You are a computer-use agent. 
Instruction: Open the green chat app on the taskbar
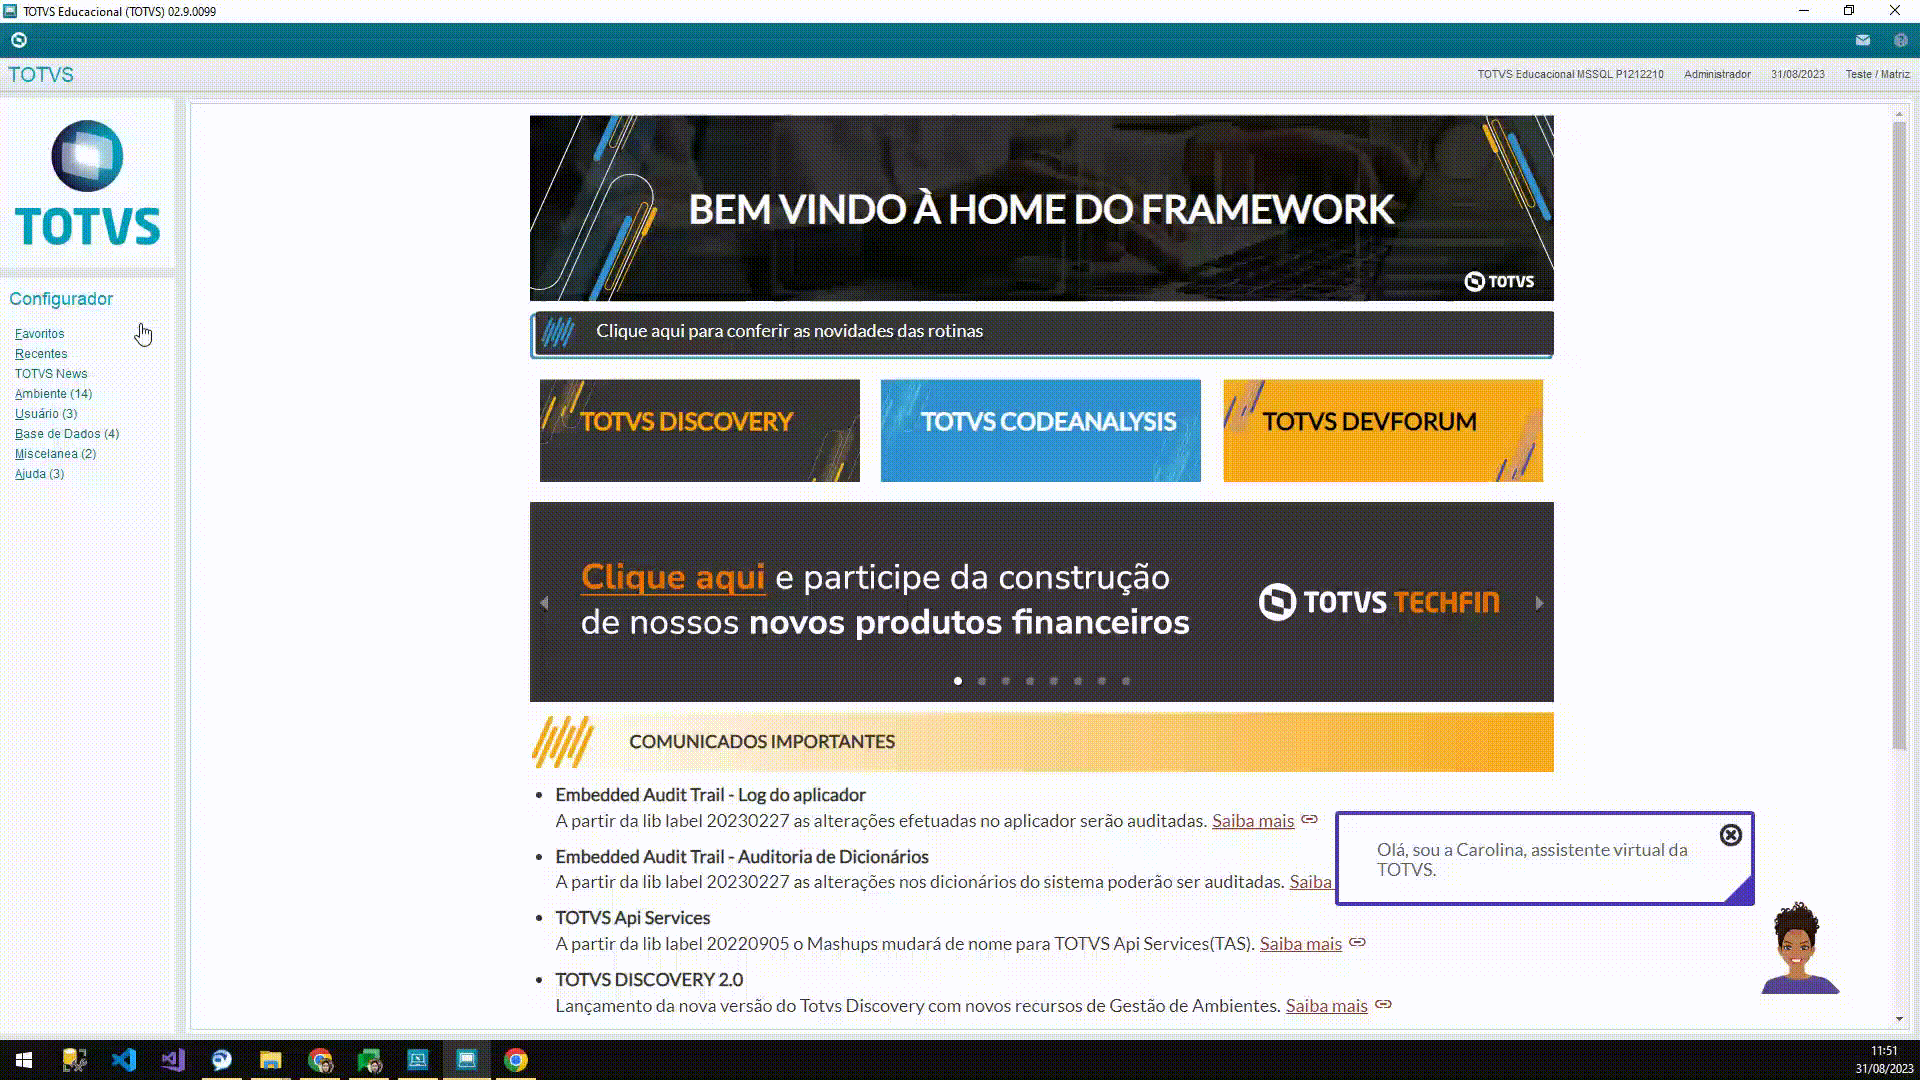pyautogui.click(x=369, y=1060)
